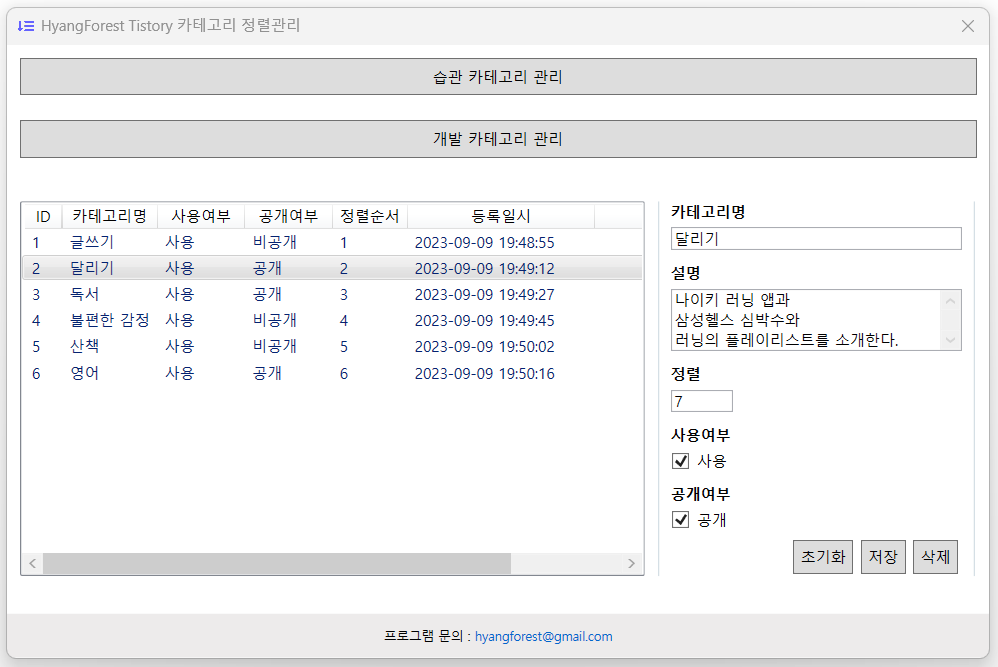Click the date 2023-09-09 19:49:45
Viewport: 998px width, 667px height.
(x=484, y=321)
